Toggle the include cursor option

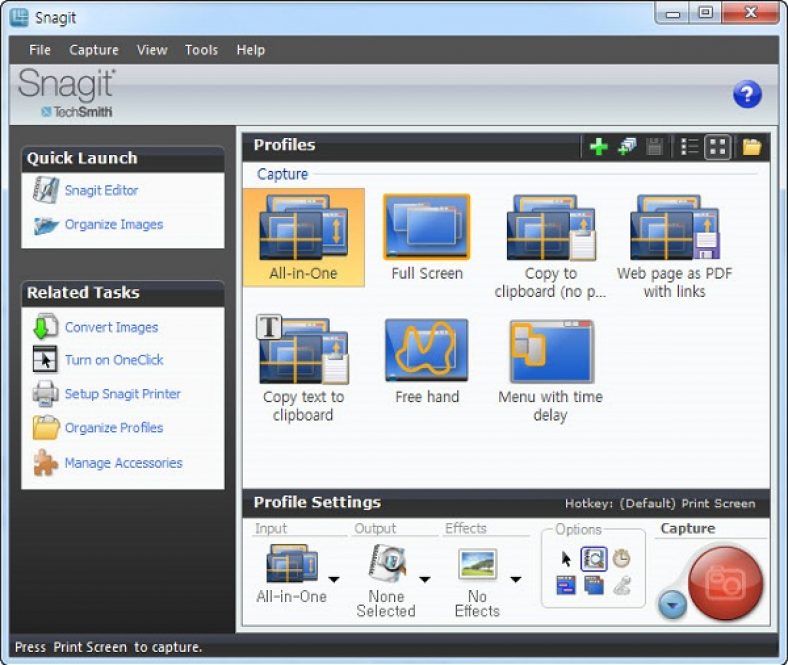point(566,558)
